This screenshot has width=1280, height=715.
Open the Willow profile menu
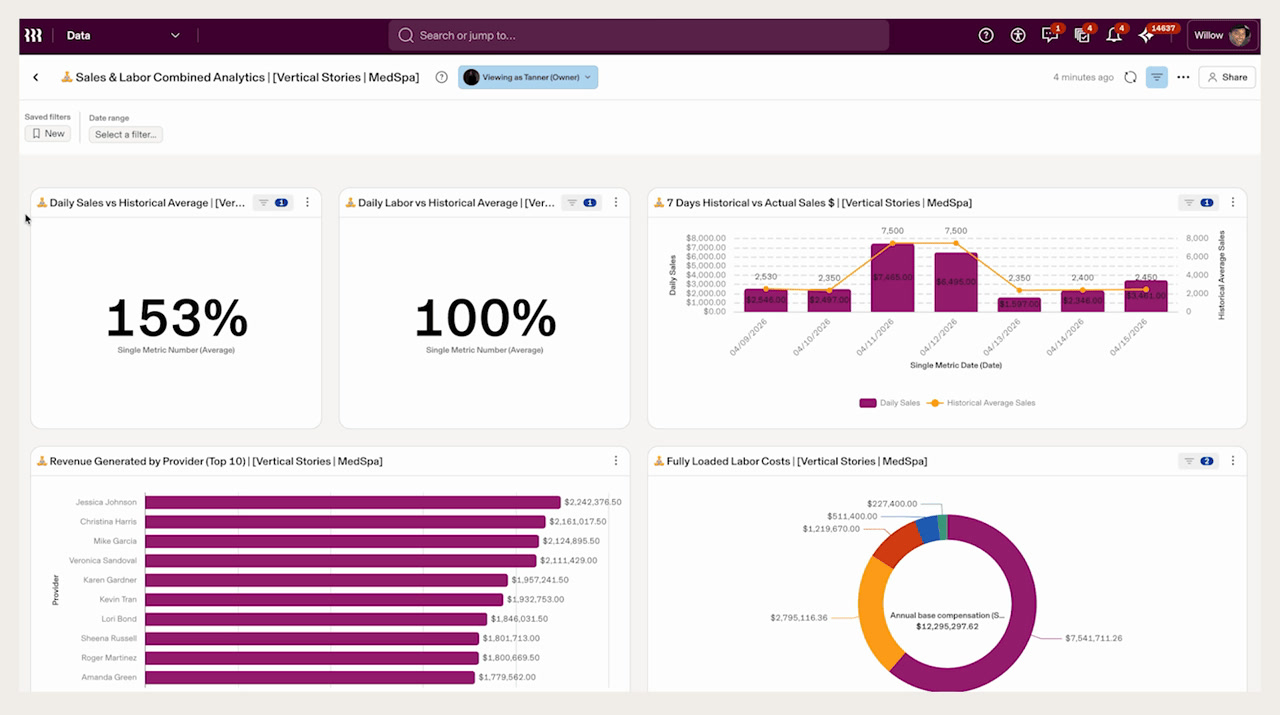click(1221, 35)
